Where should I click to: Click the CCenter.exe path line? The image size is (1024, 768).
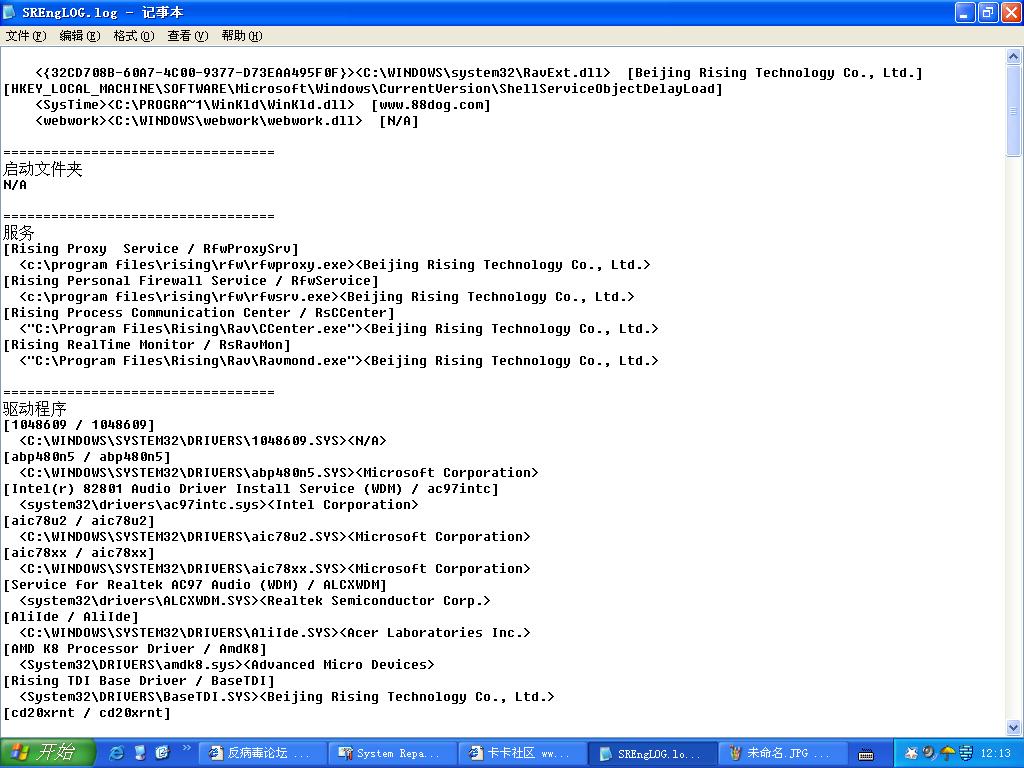tap(339, 328)
